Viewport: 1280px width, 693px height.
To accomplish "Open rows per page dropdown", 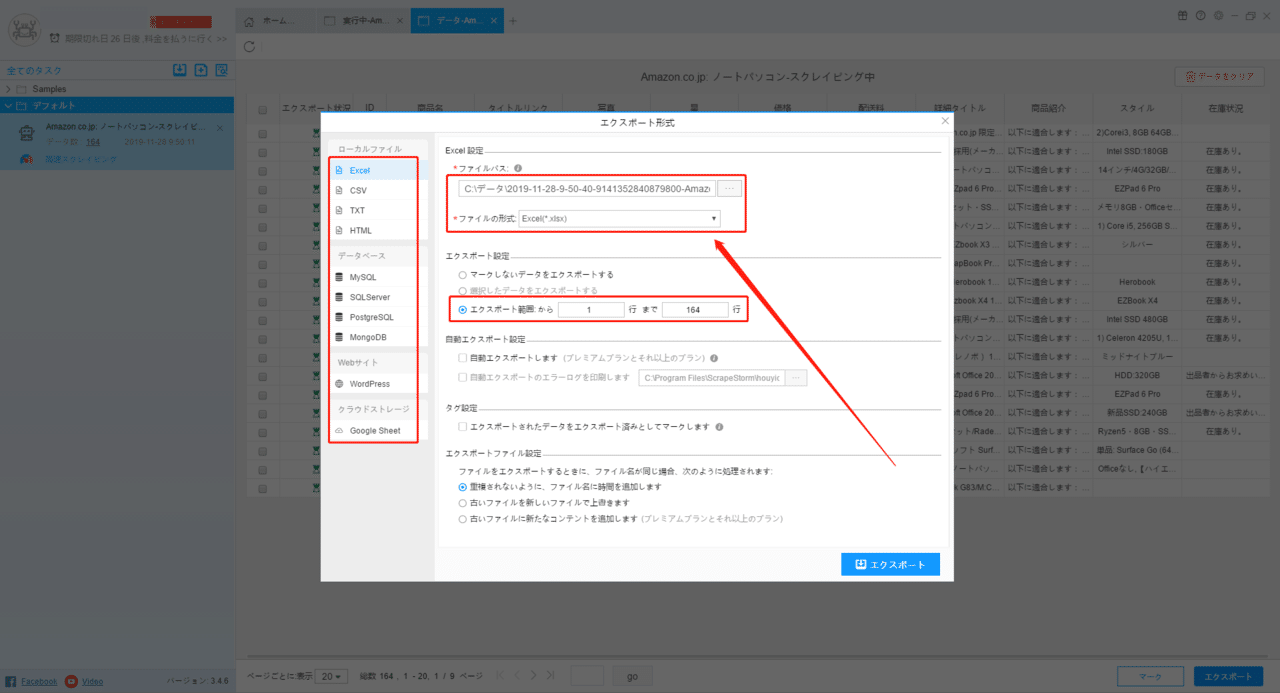I will pyautogui.click(x=332, y=676).
